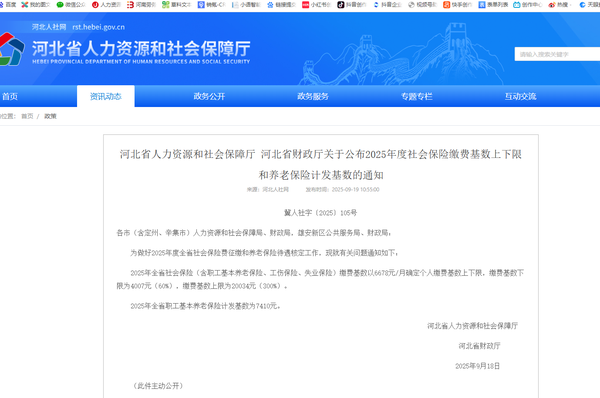Click the 首页 breadcrumb link
The width and height of the screenshot is (600, 398).
27,116
